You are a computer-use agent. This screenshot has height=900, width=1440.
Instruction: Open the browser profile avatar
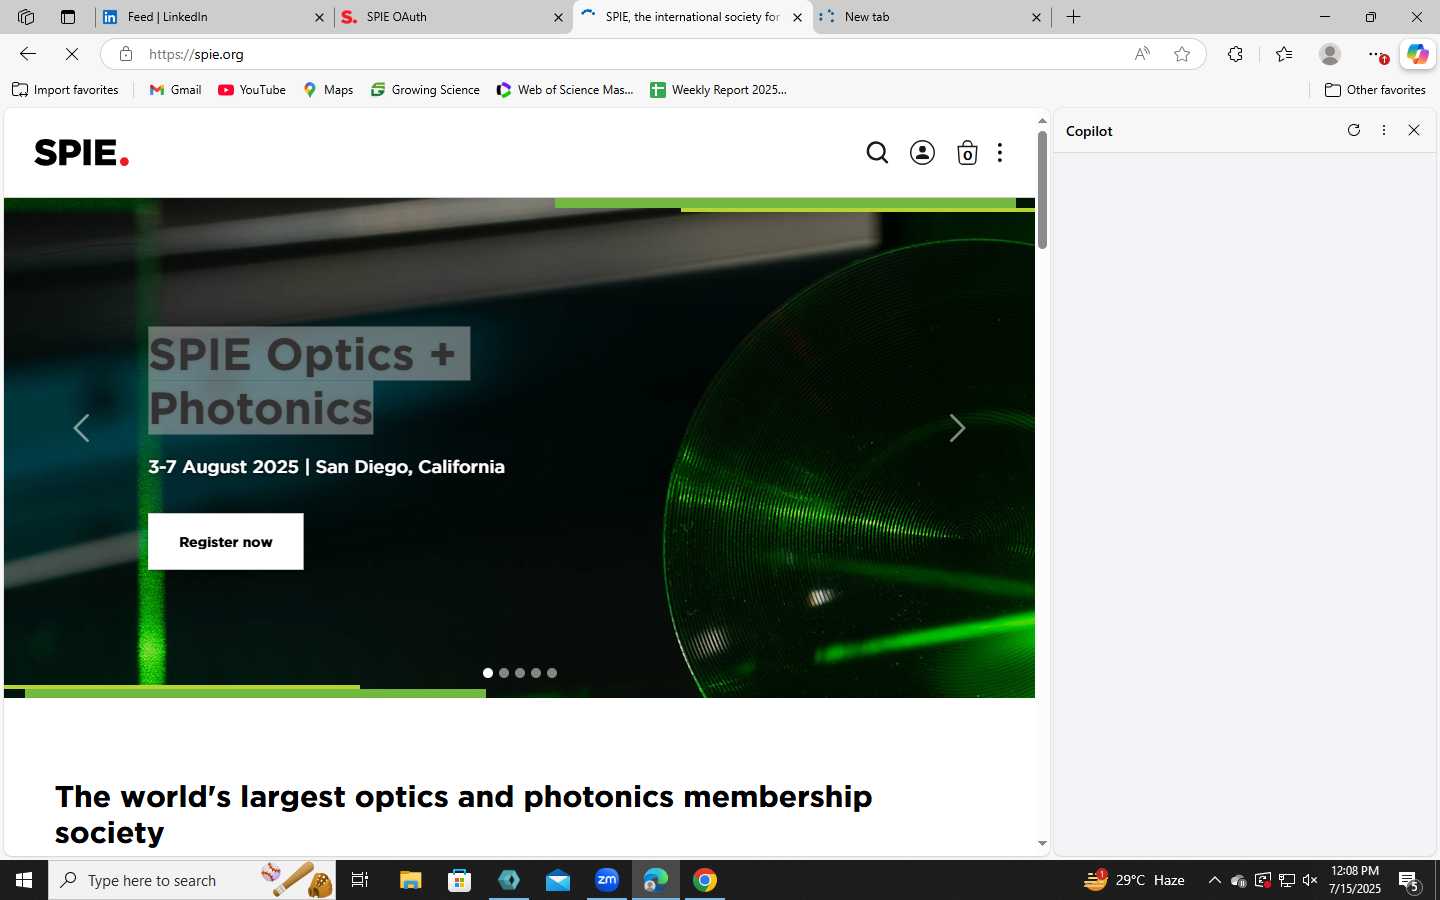click(1330, 54)
